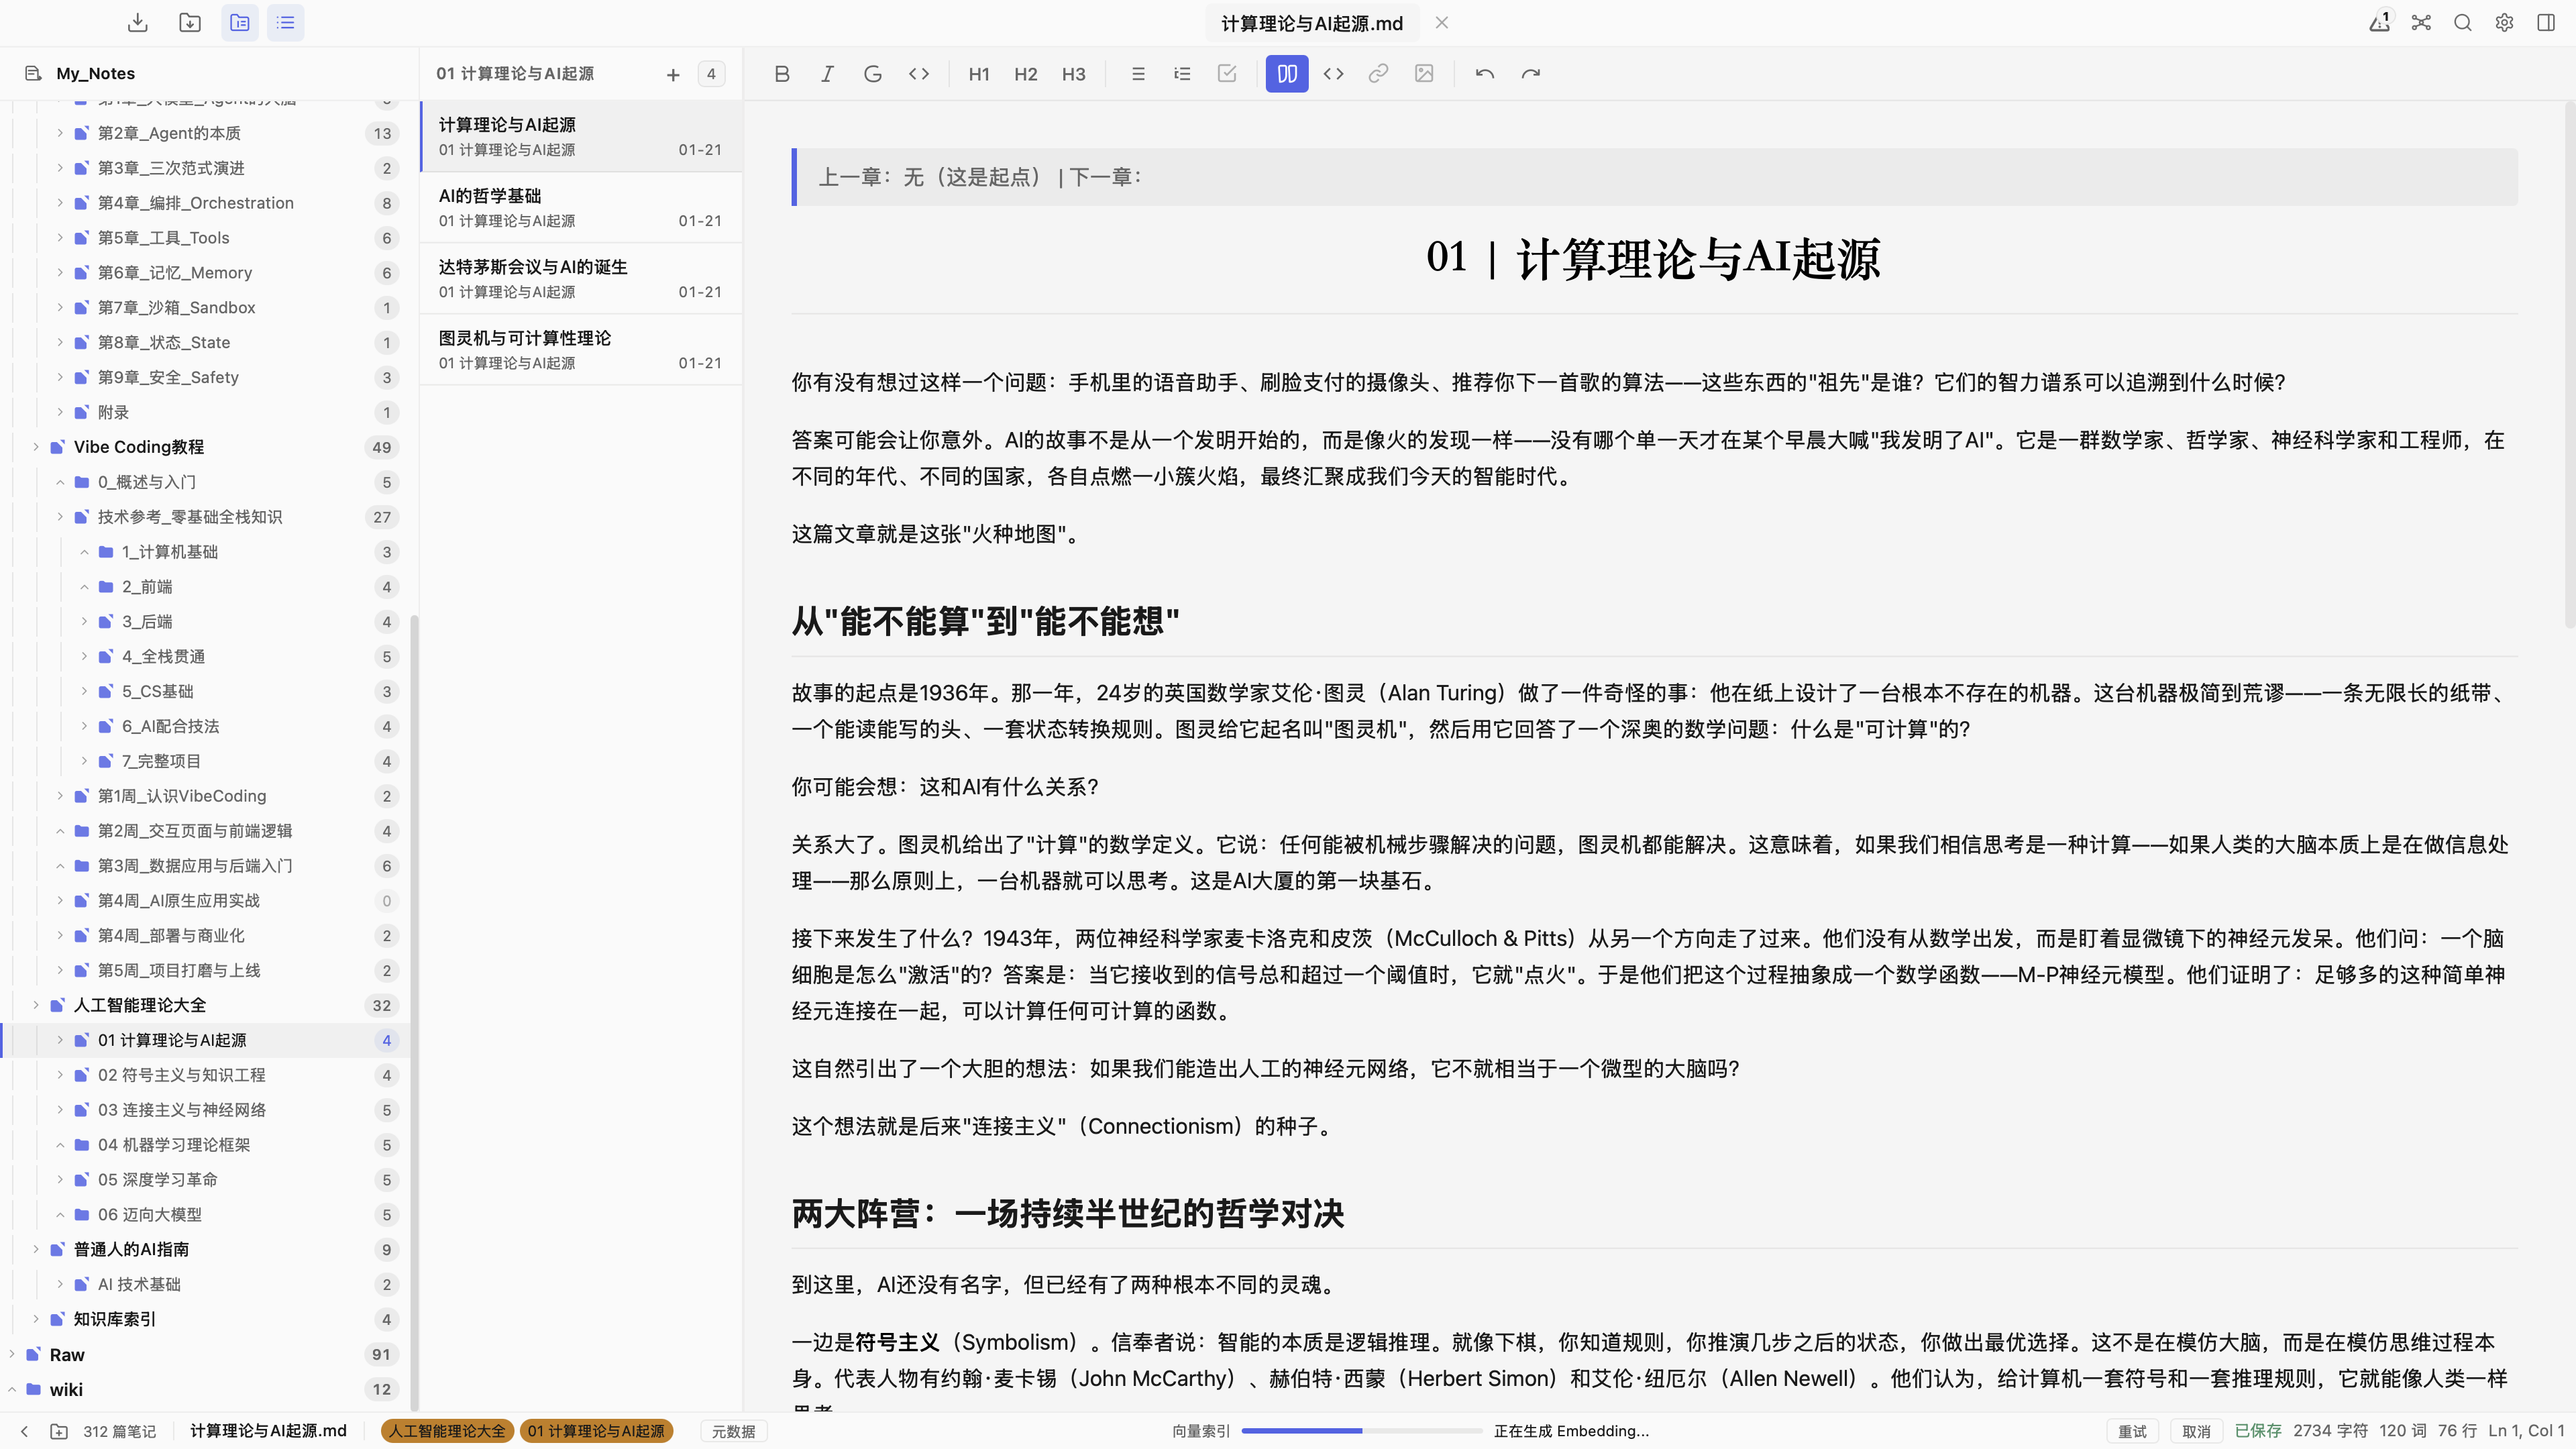Insert inline code formatting
The height and width of the screenshot is (1449, 2576).
pos(919,74)
